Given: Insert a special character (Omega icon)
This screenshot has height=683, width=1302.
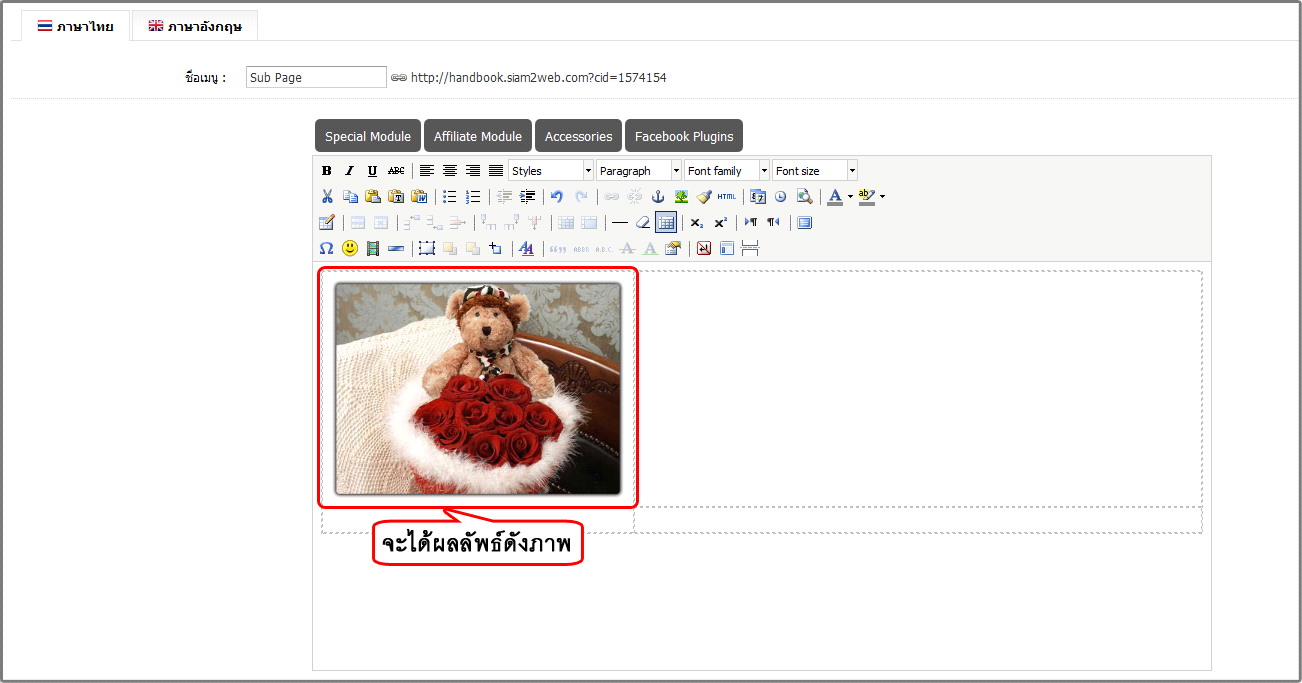Looking at the screenshot, I should click(x=327, y=248).
